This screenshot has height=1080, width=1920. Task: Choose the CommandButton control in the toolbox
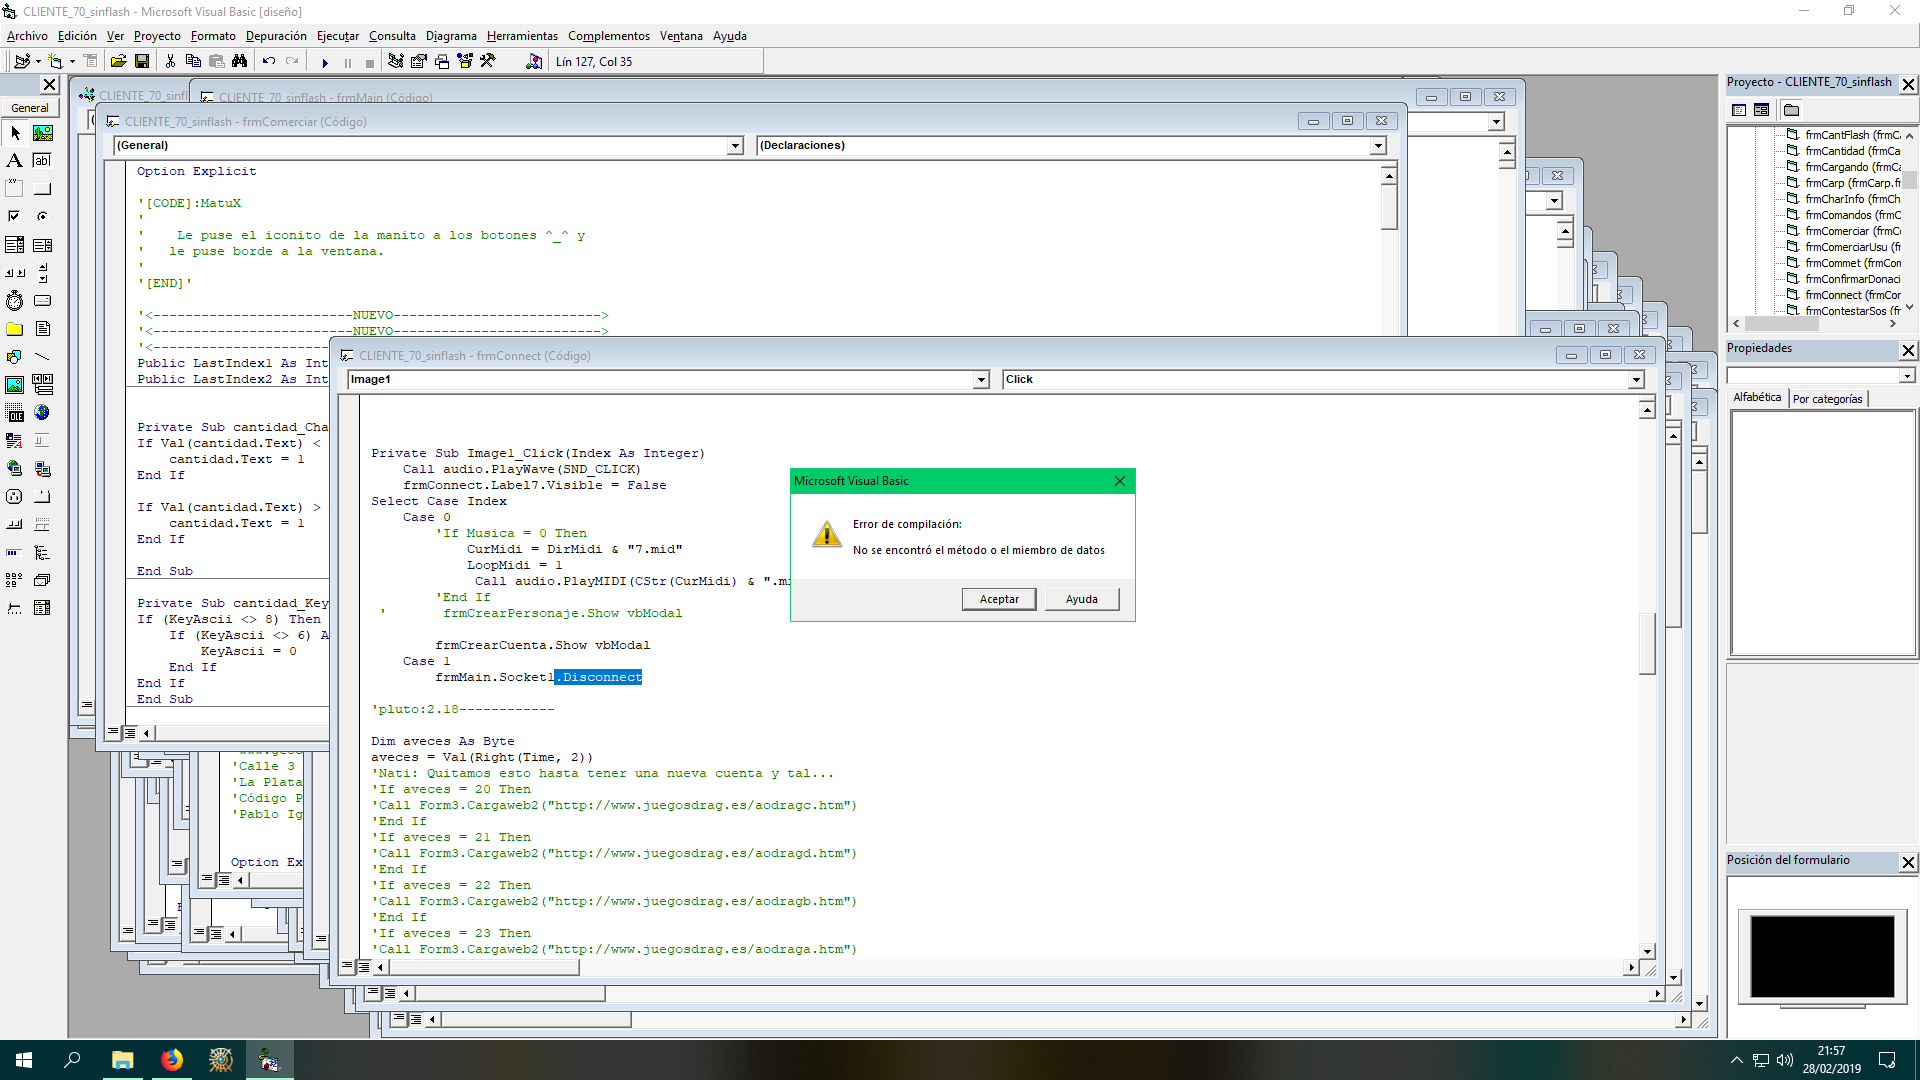coord(42,189)
